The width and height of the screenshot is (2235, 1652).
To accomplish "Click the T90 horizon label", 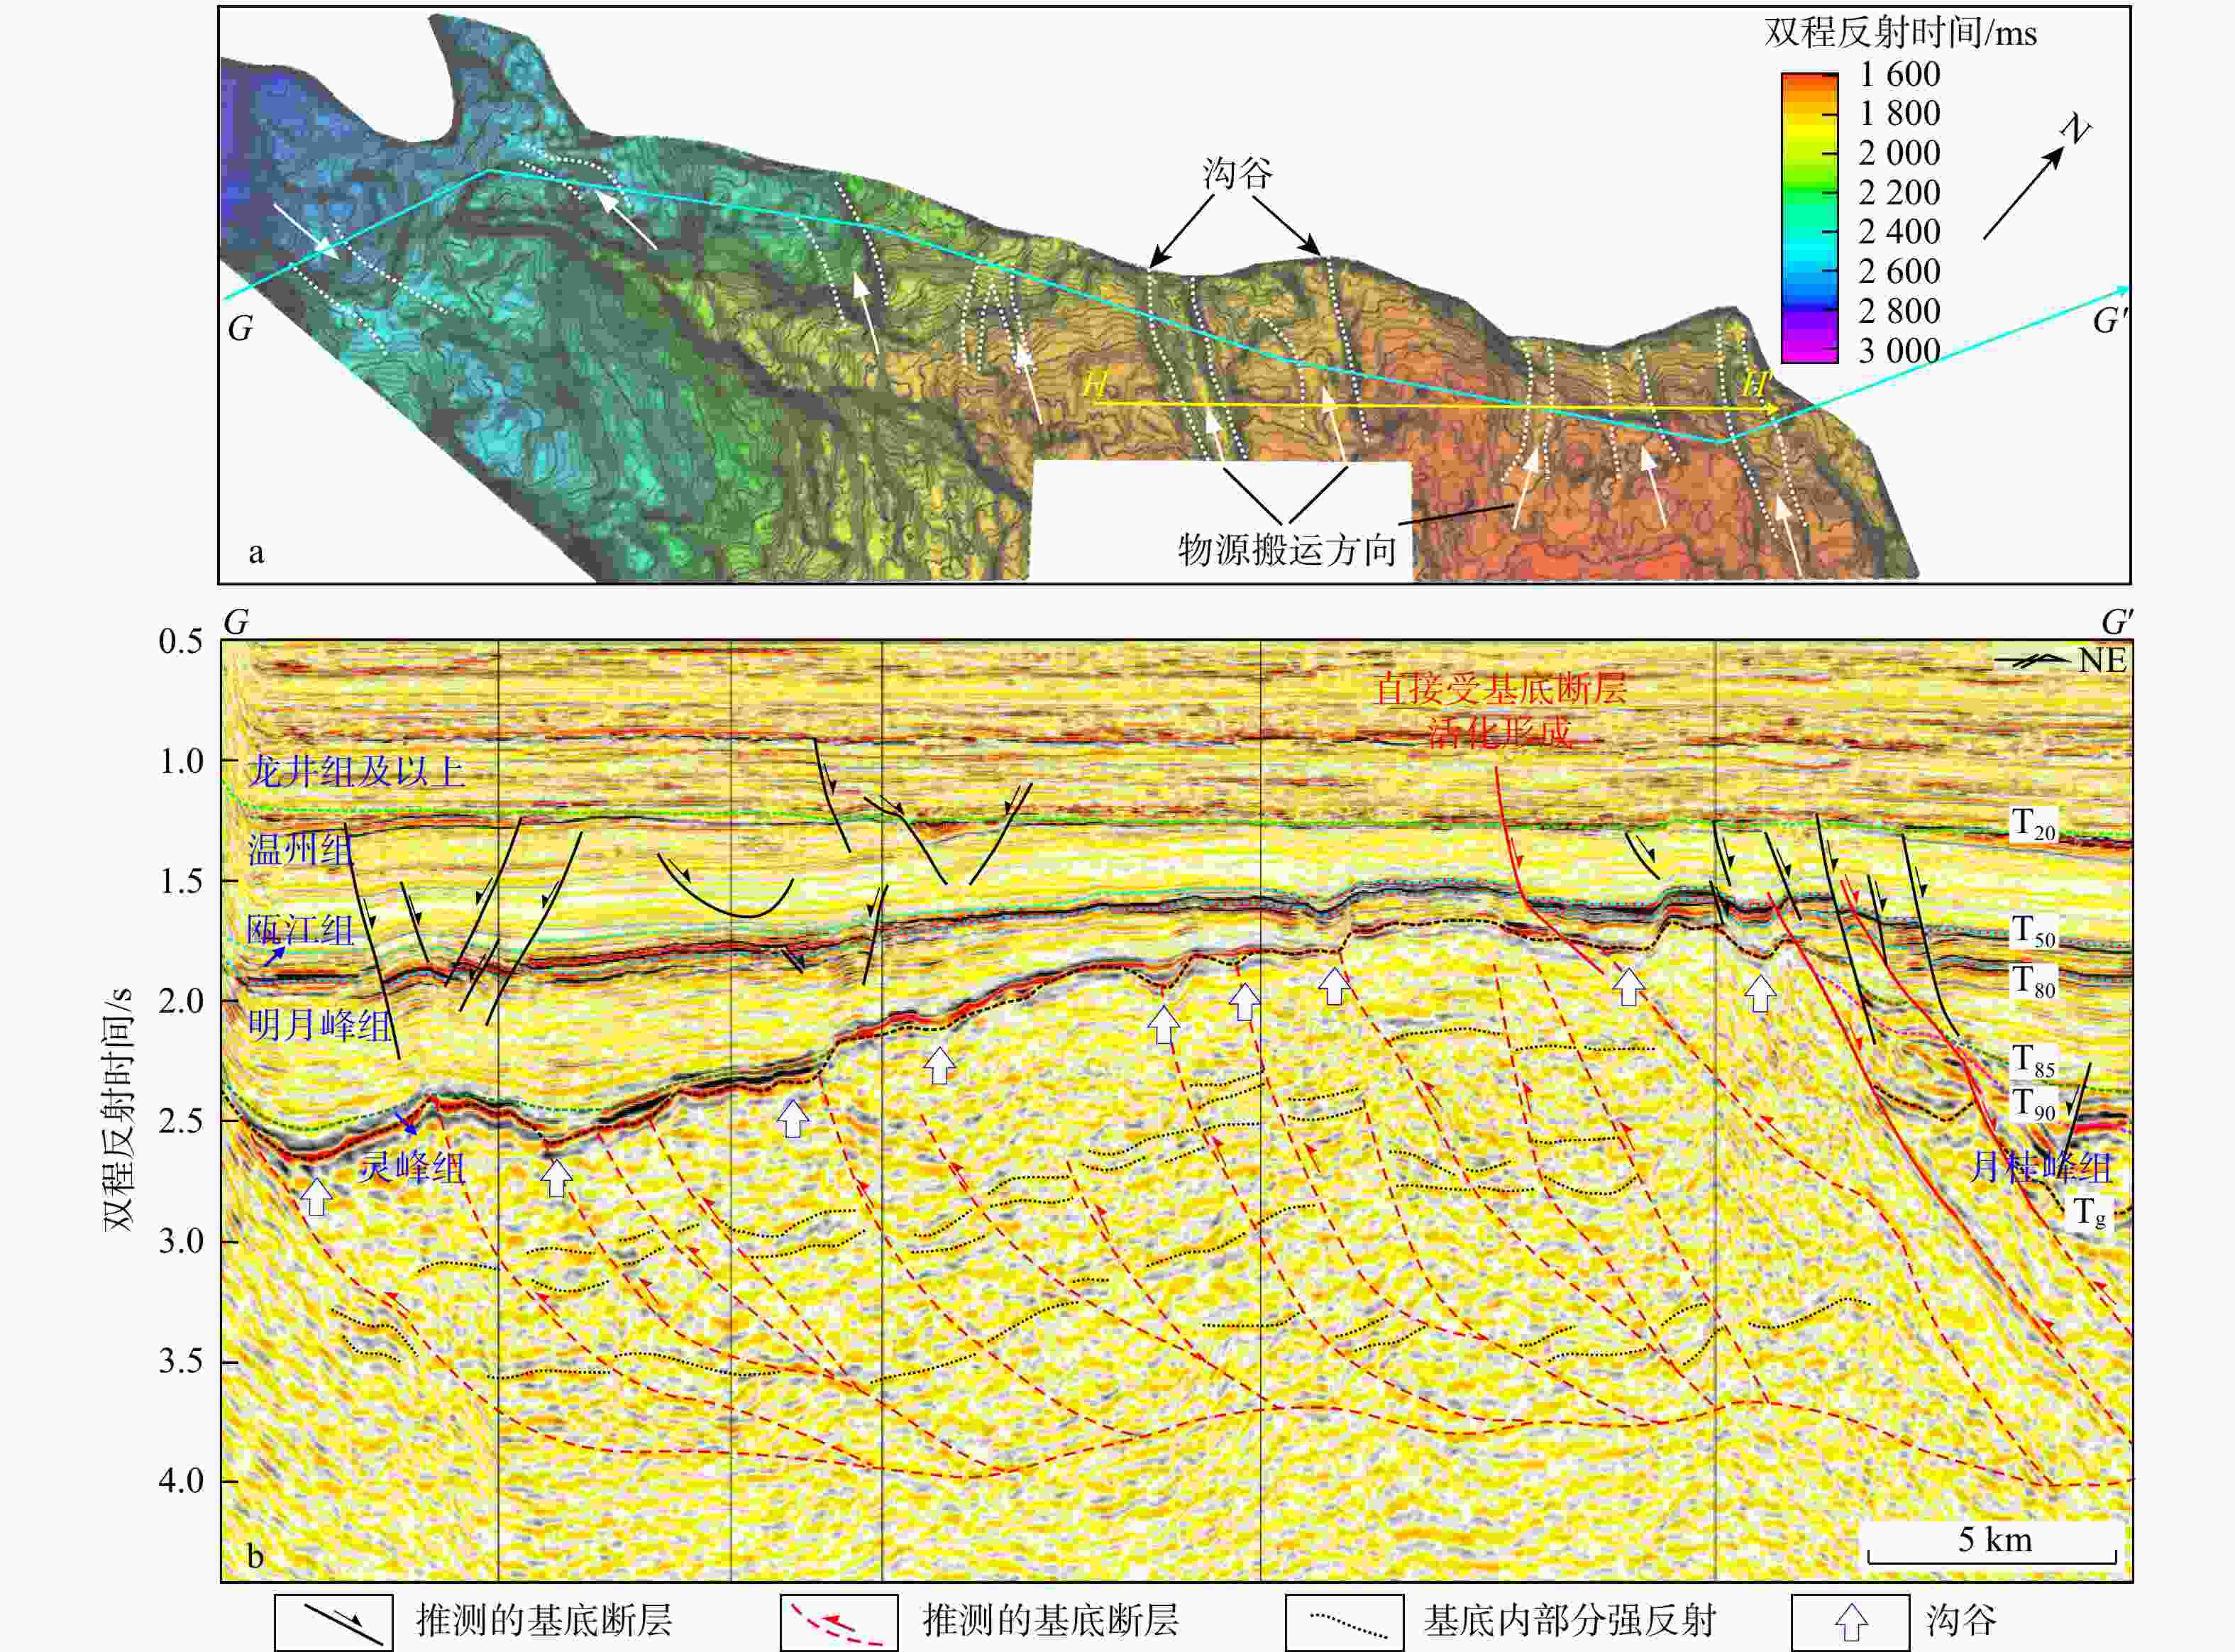I will pos(2033,1105).
